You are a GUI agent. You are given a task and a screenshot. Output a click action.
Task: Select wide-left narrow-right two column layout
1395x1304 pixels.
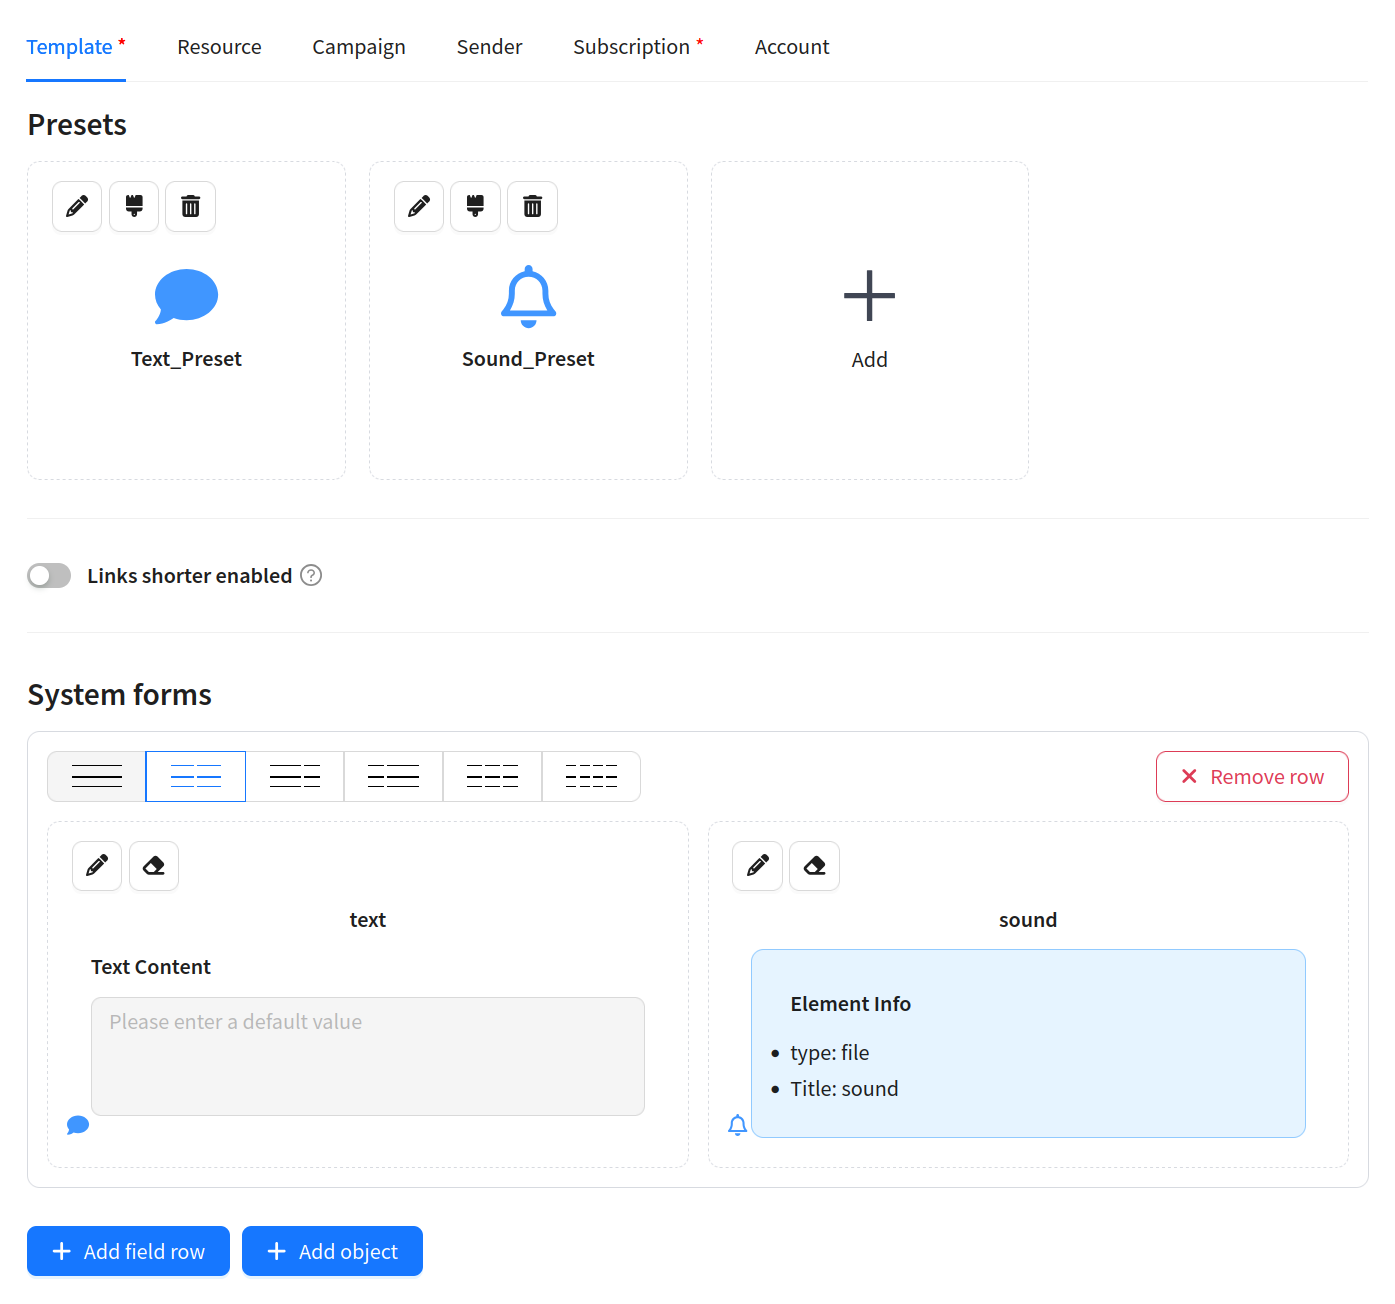tap(295, 777)
